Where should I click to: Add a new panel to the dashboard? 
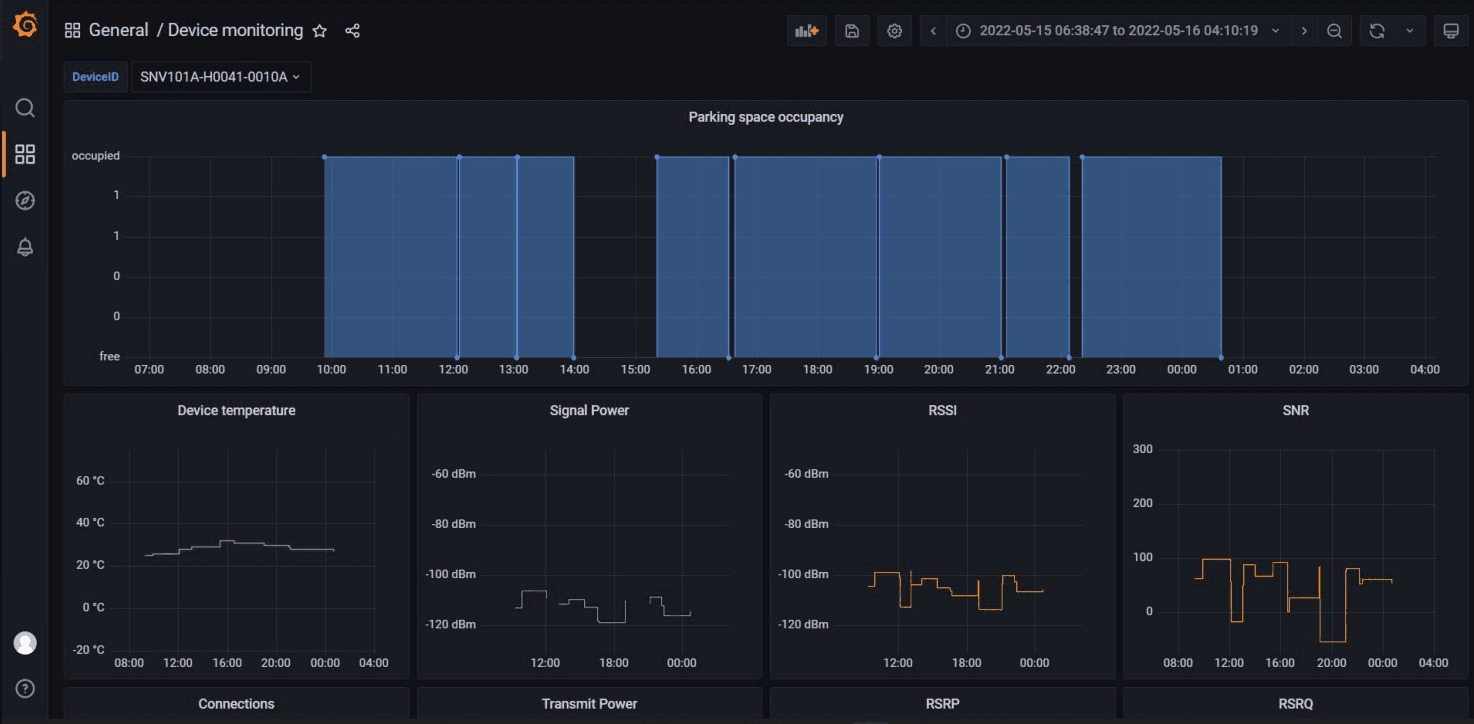pyautogui.click(x=806, y=30)
